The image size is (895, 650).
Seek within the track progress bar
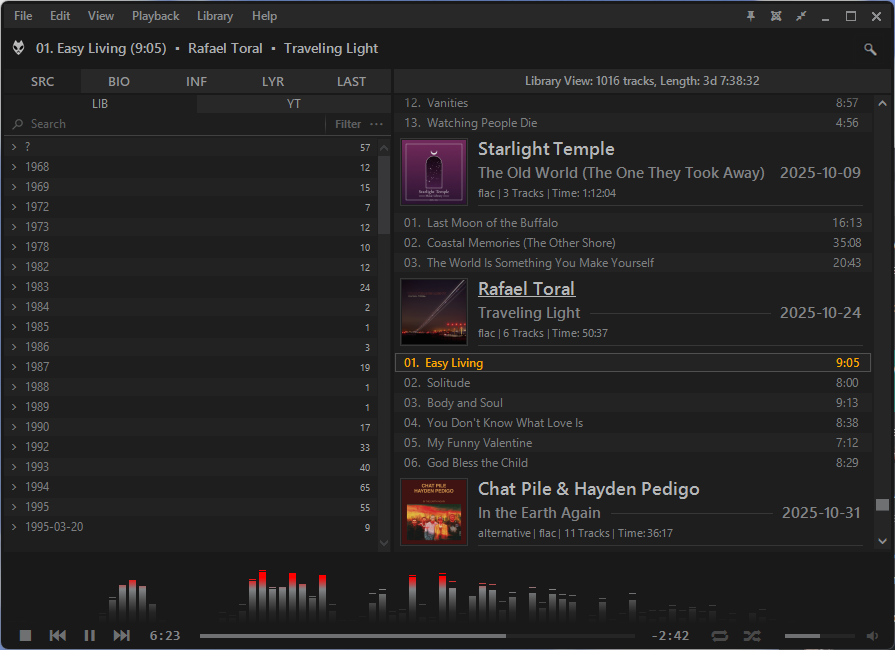[x=417, y=636]
